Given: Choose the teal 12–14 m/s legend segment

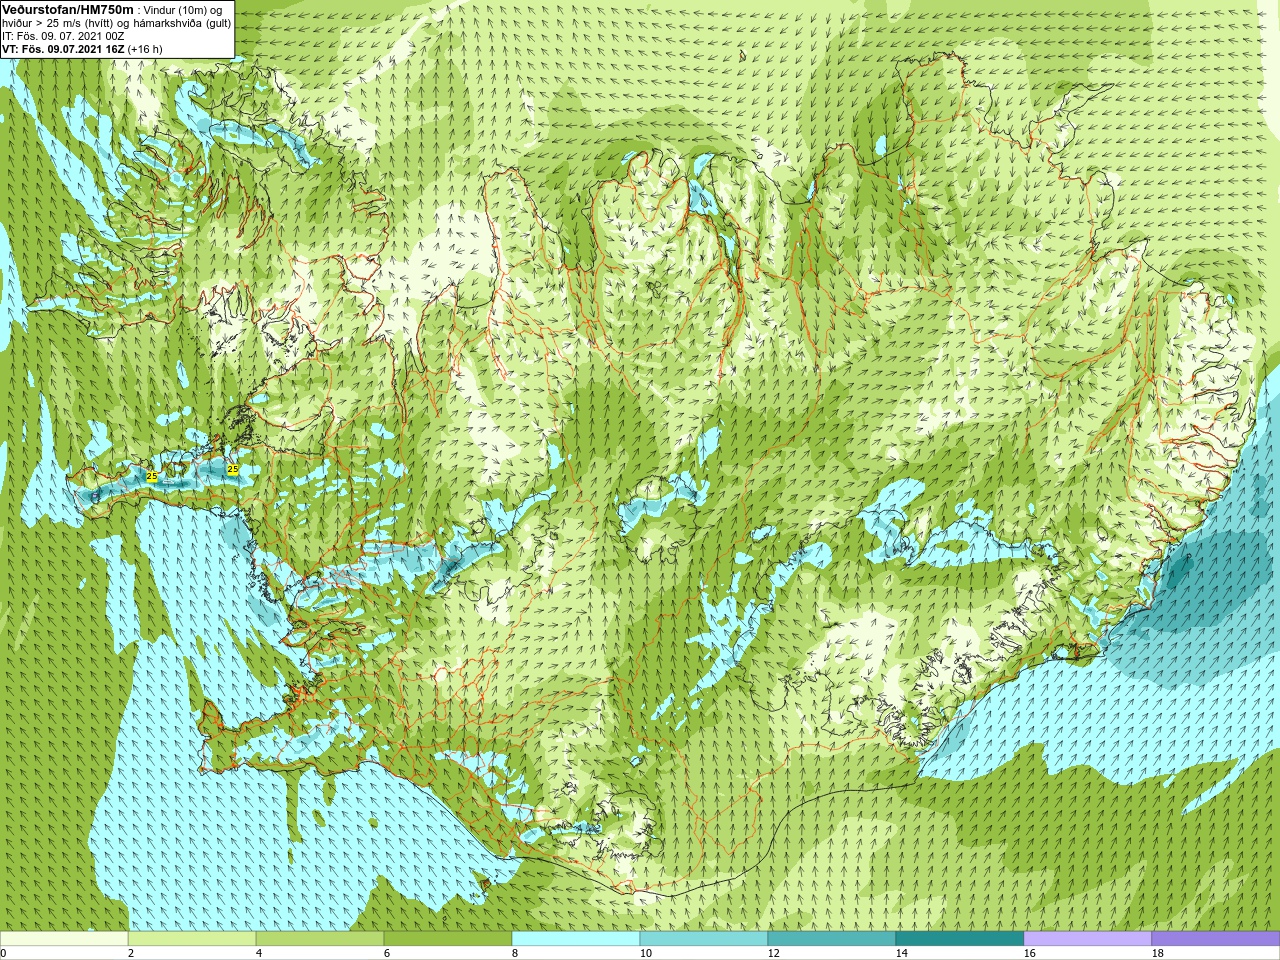Looking at the screenshot, I should click(832, 939).
